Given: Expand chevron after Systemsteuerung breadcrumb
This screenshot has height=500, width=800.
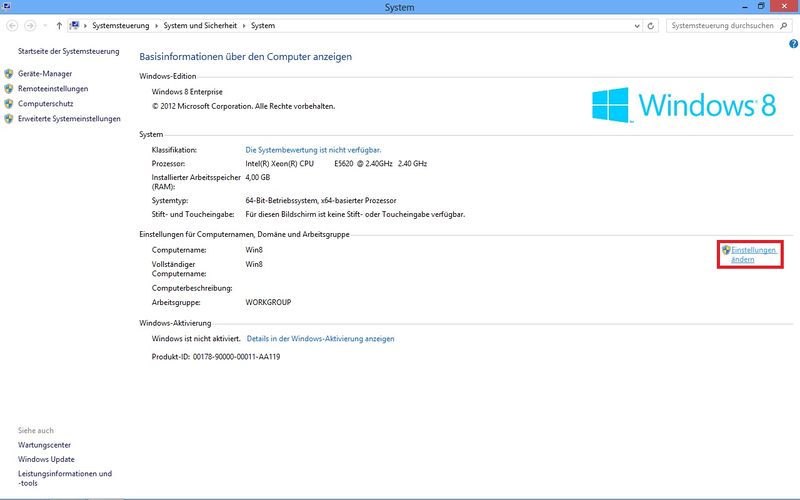Looking at the screenshot, I should 156,26.
